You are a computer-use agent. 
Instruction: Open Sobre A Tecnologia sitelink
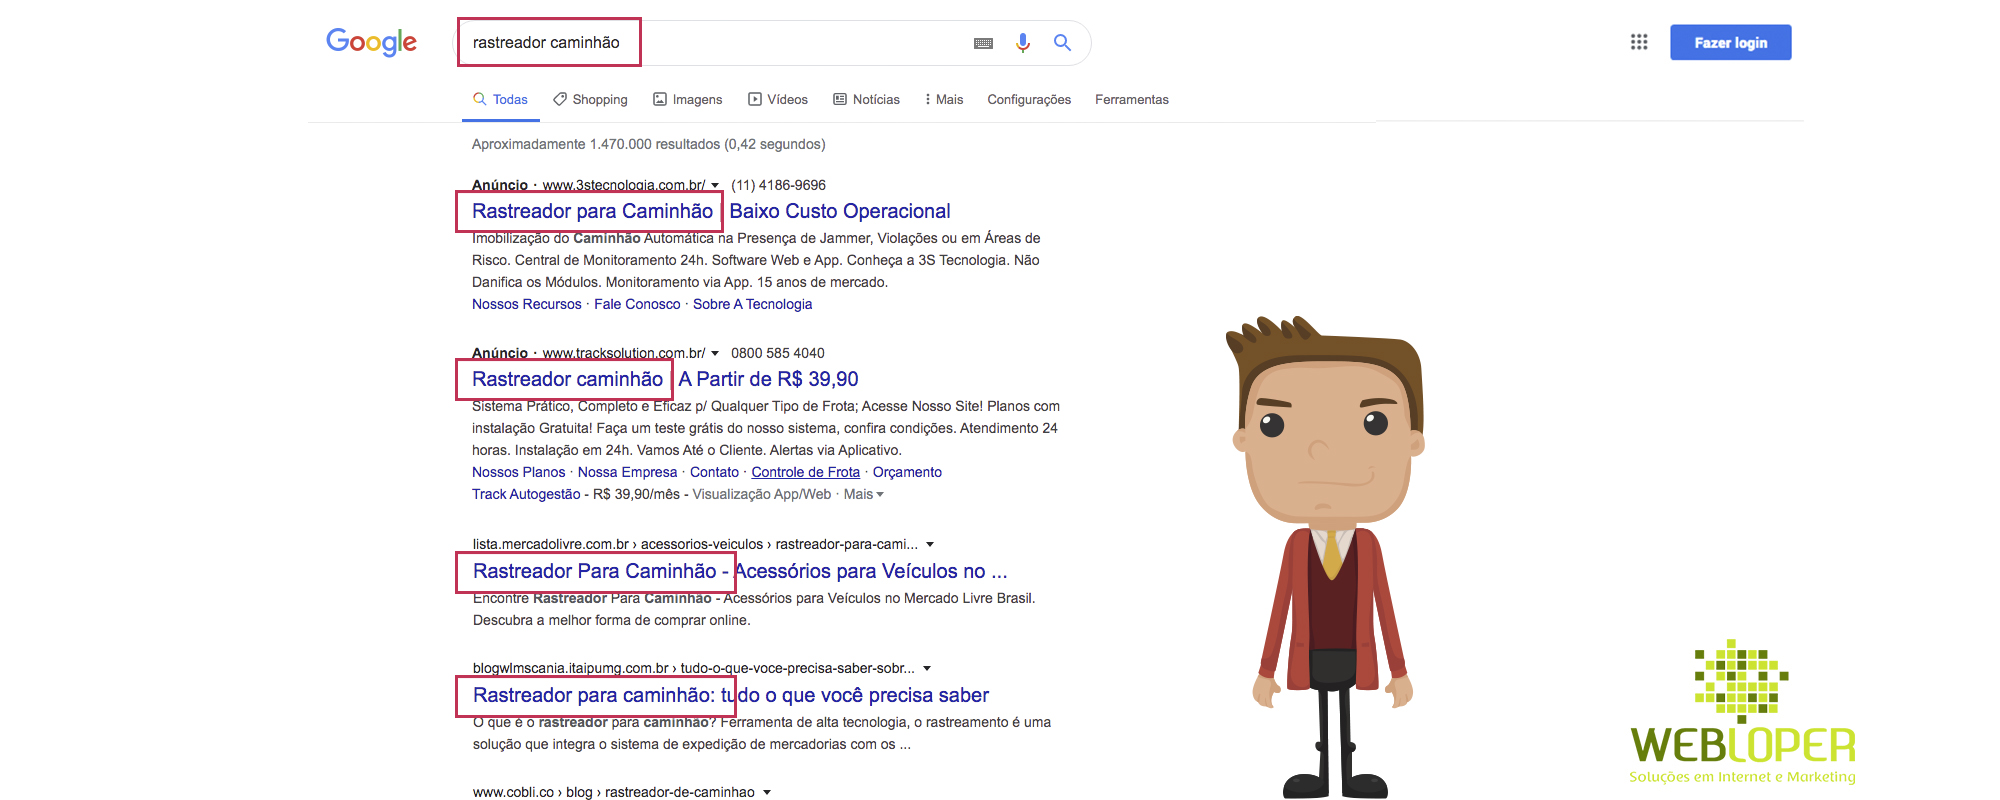(x=752, y=304)
